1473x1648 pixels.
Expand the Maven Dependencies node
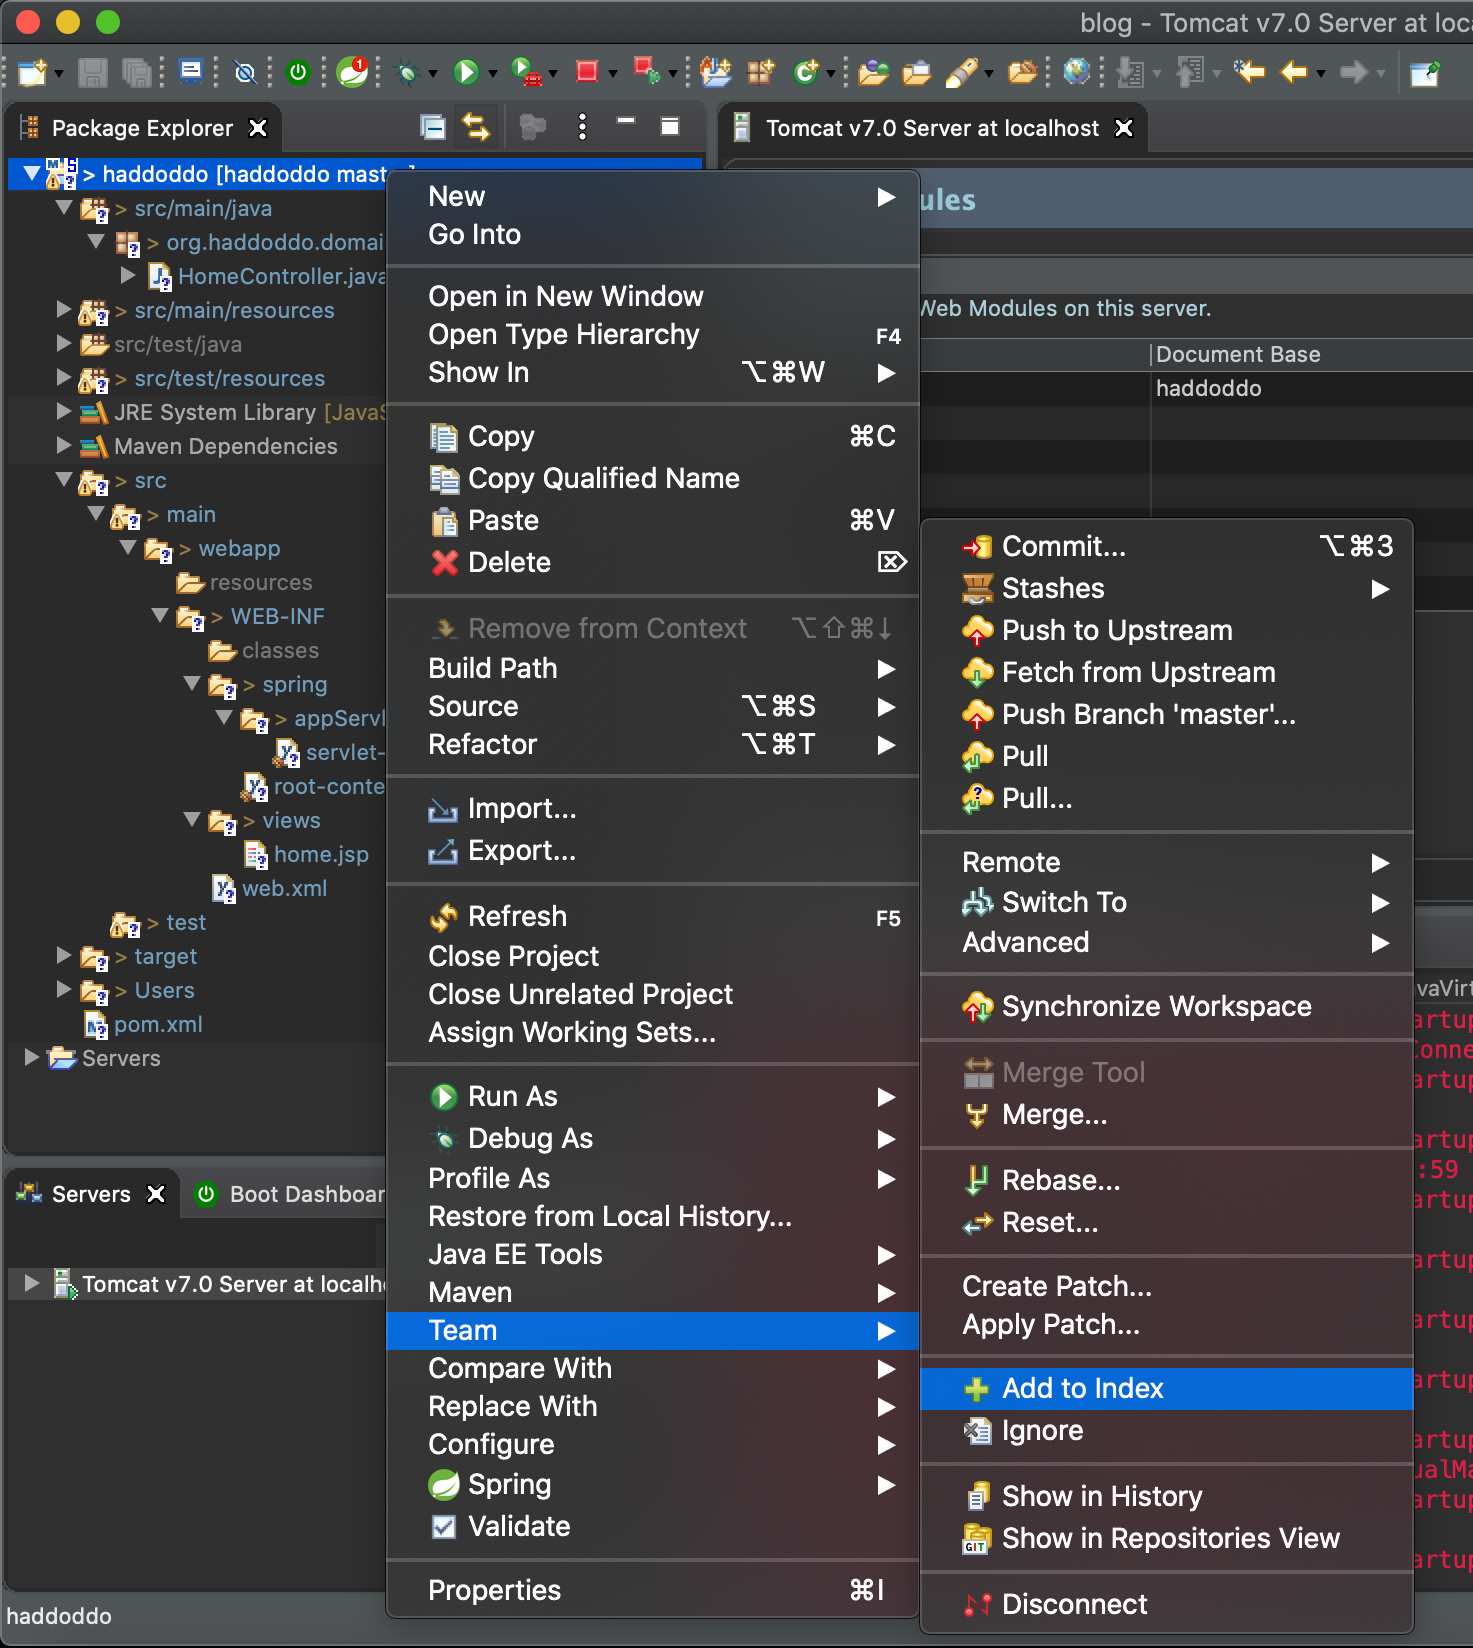pos(64,446)
